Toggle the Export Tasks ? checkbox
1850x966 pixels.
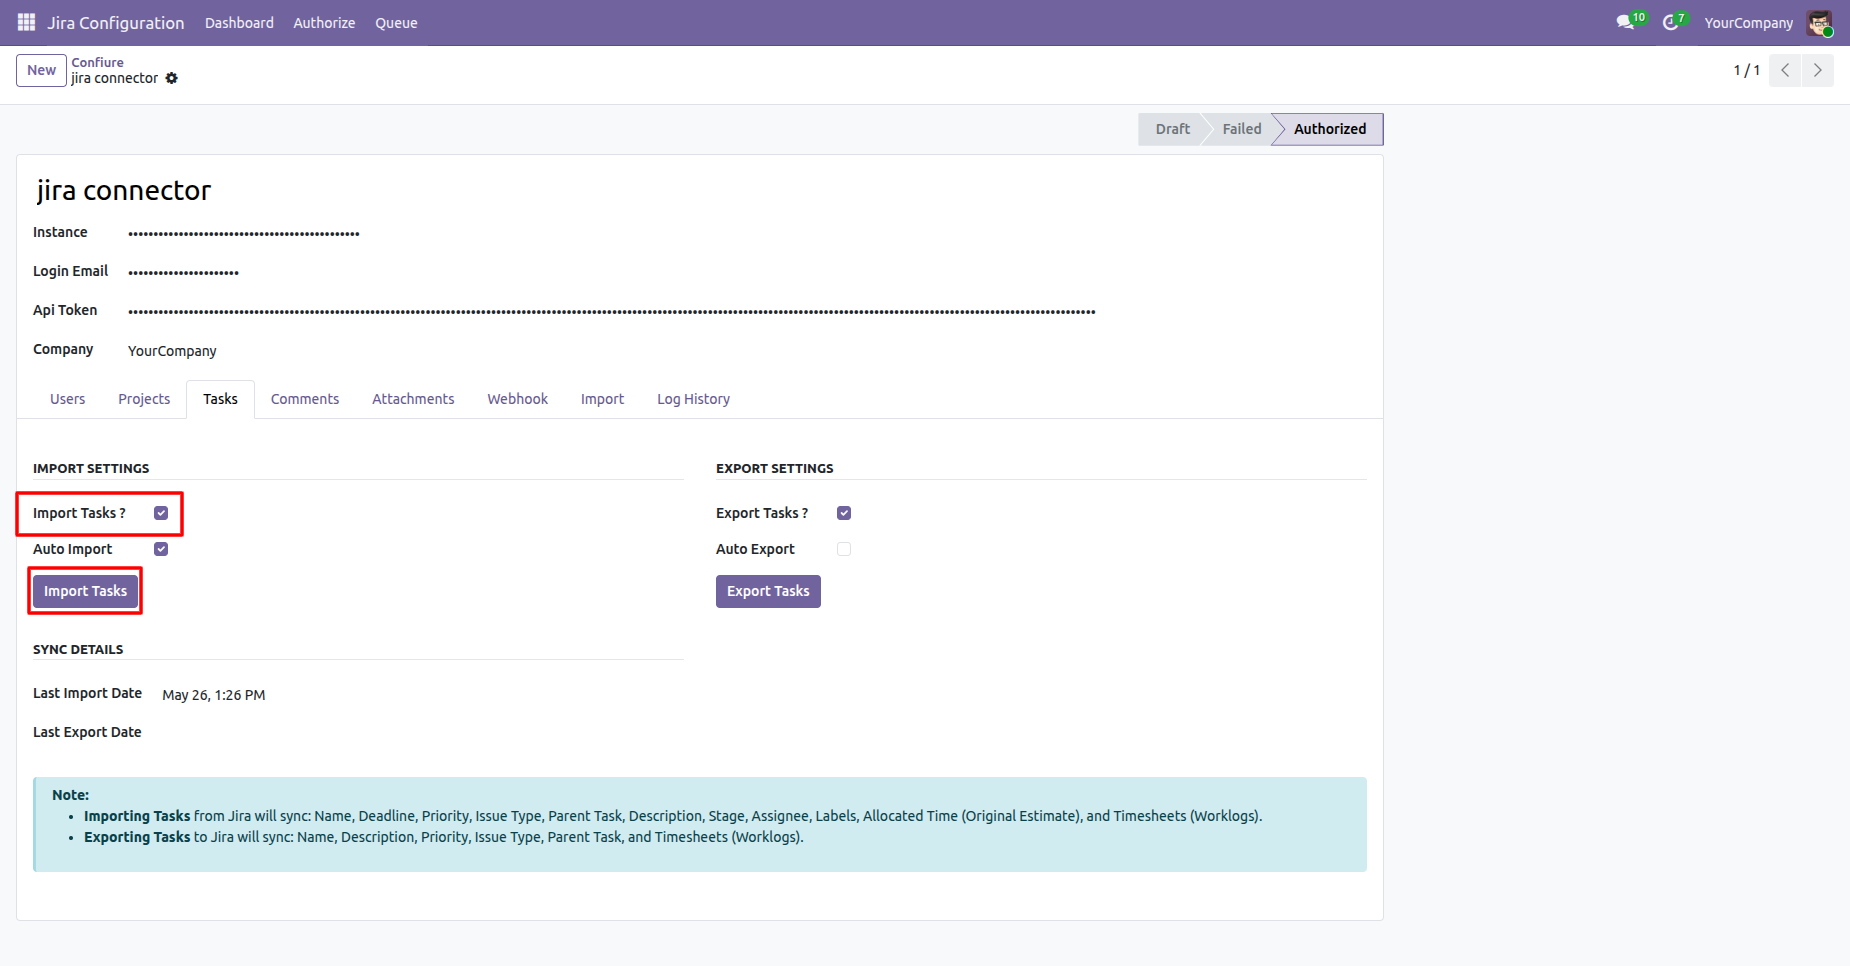[844, 513]
